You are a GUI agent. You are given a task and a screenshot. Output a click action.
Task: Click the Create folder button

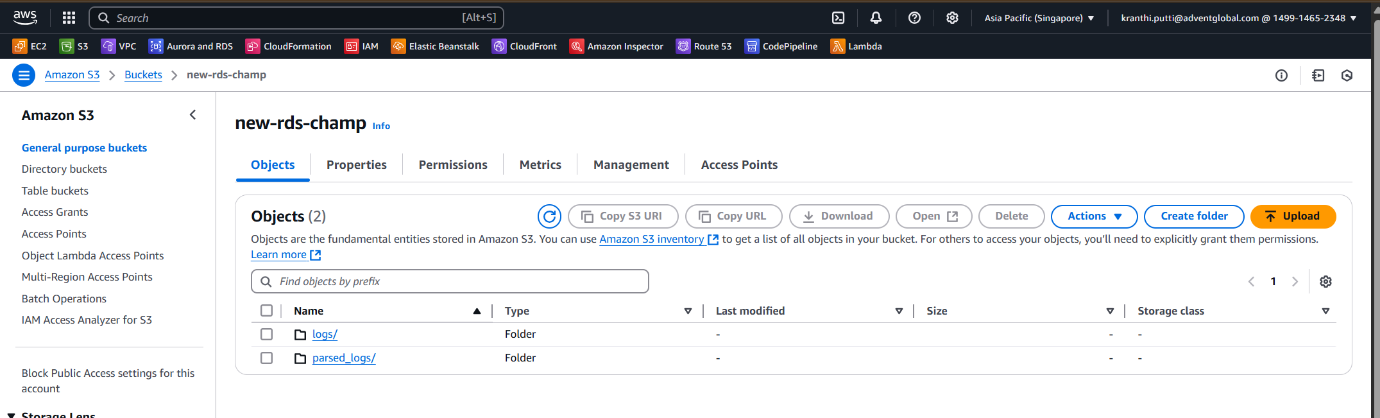pyautogui.click(x=1194, y=216)
